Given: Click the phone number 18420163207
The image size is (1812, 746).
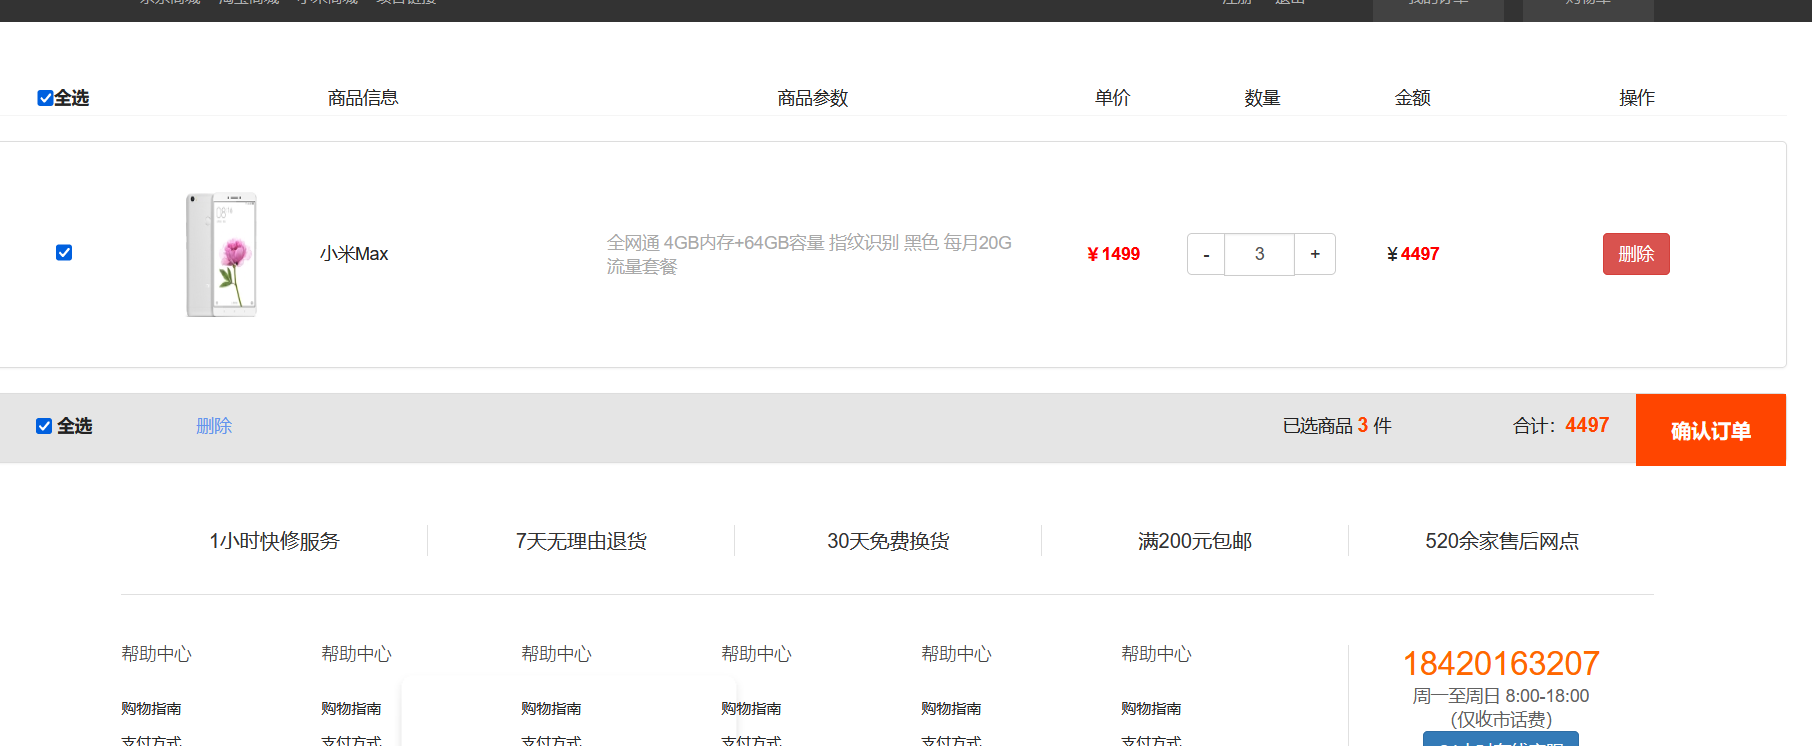Looking at the screenshot, I should tap(1501, 664).
